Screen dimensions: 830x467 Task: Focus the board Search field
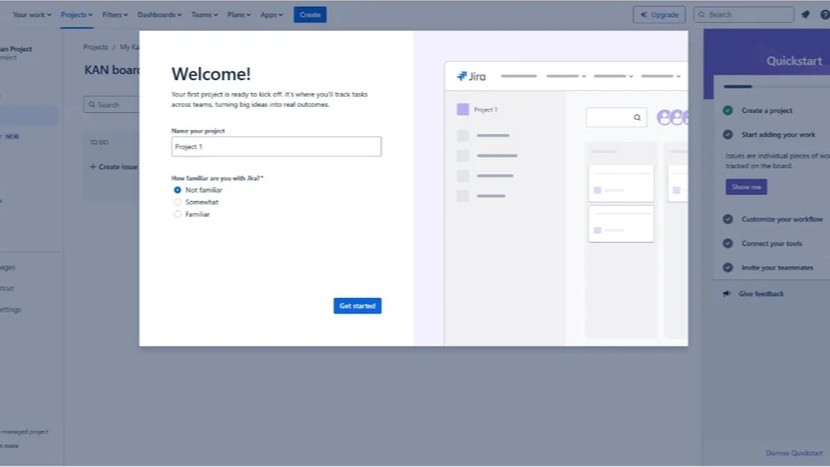(111, 105)
